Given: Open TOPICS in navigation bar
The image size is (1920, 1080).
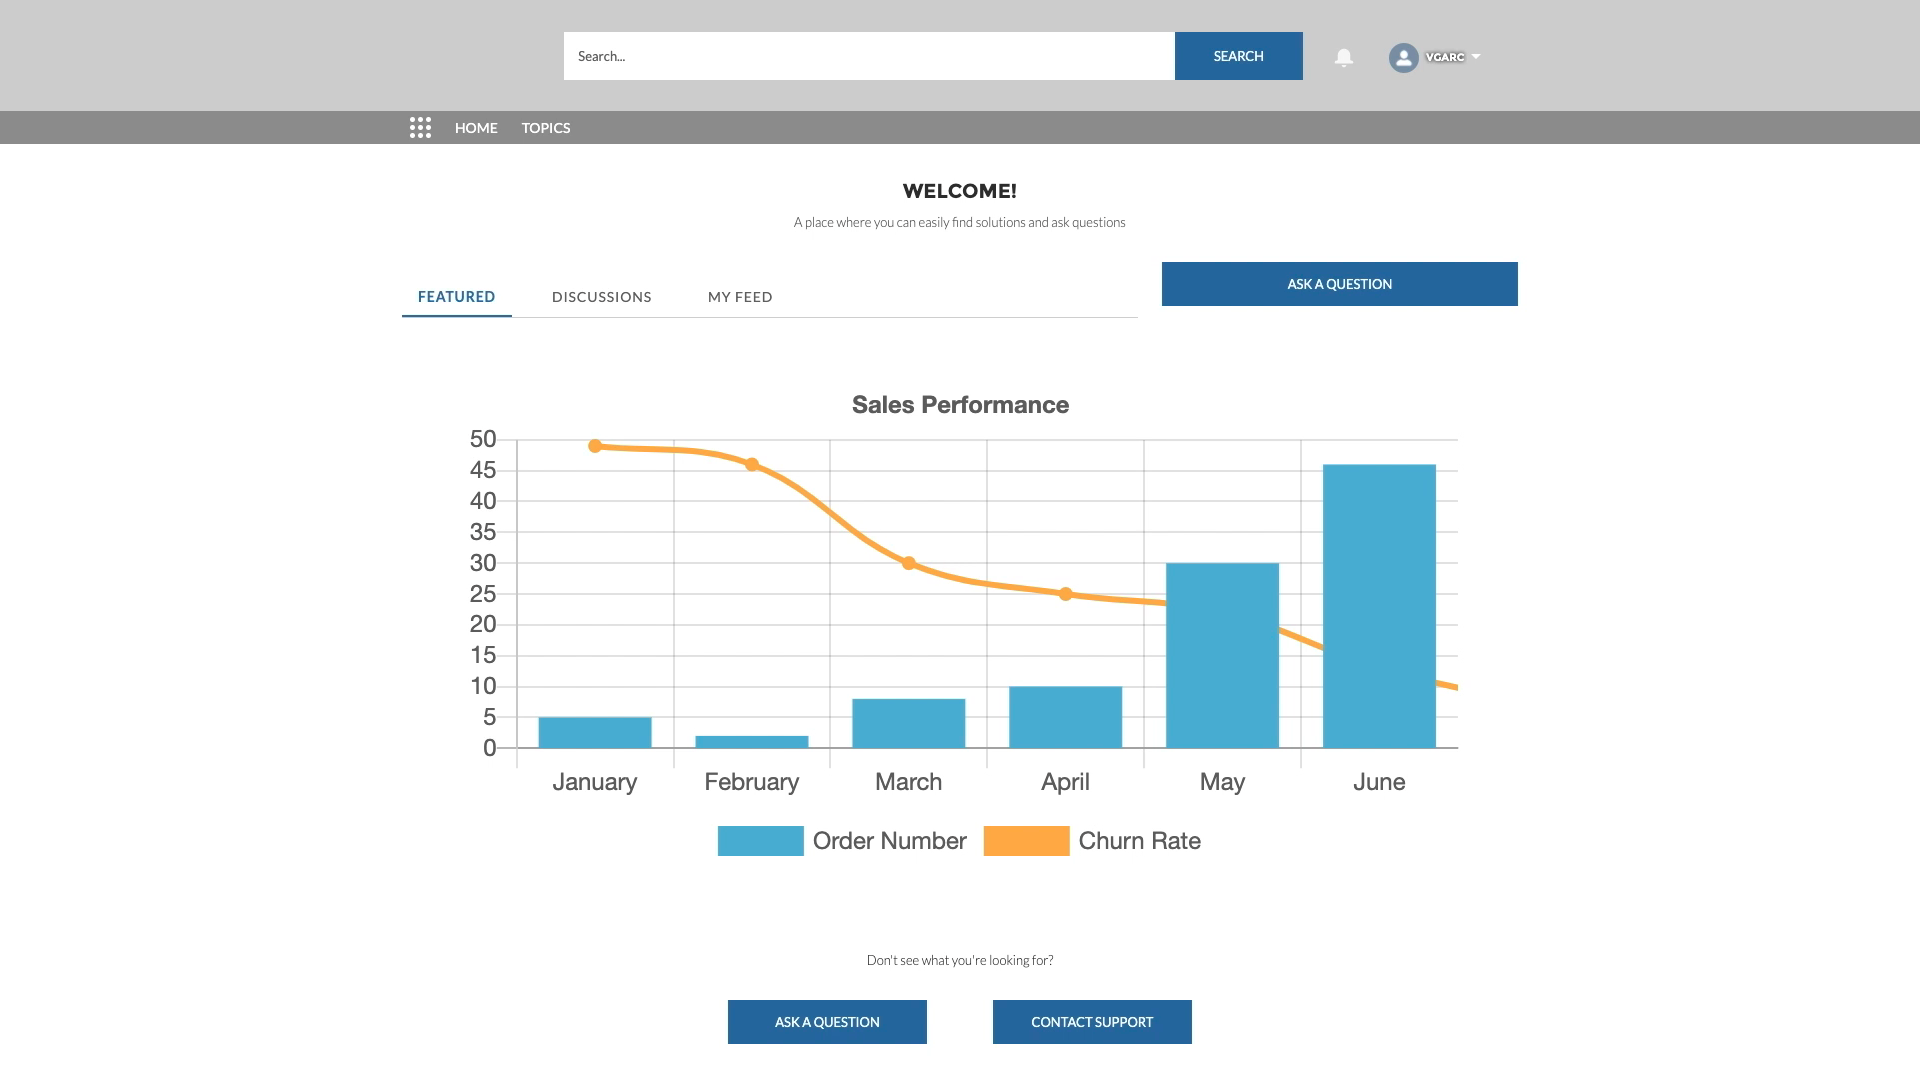Looking at the screenshot, I should [546, 128].
